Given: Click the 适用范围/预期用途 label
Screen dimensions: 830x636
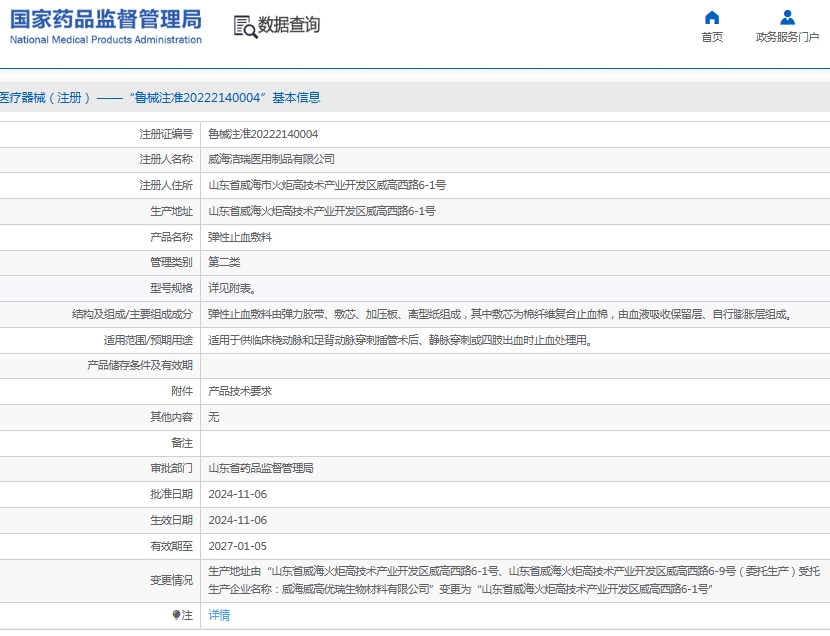Looking at the screenshot, I should (148, 340).
